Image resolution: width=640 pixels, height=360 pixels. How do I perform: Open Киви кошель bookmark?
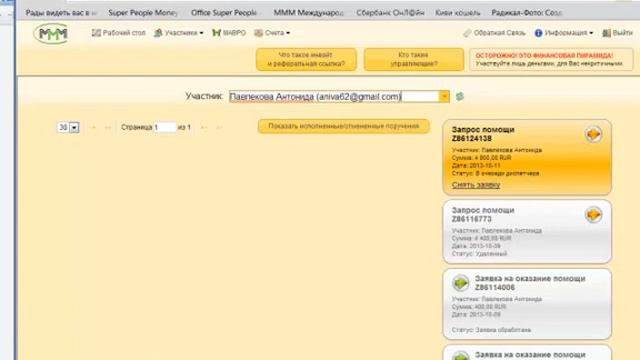pyautogui.click(x=458, y=13)
